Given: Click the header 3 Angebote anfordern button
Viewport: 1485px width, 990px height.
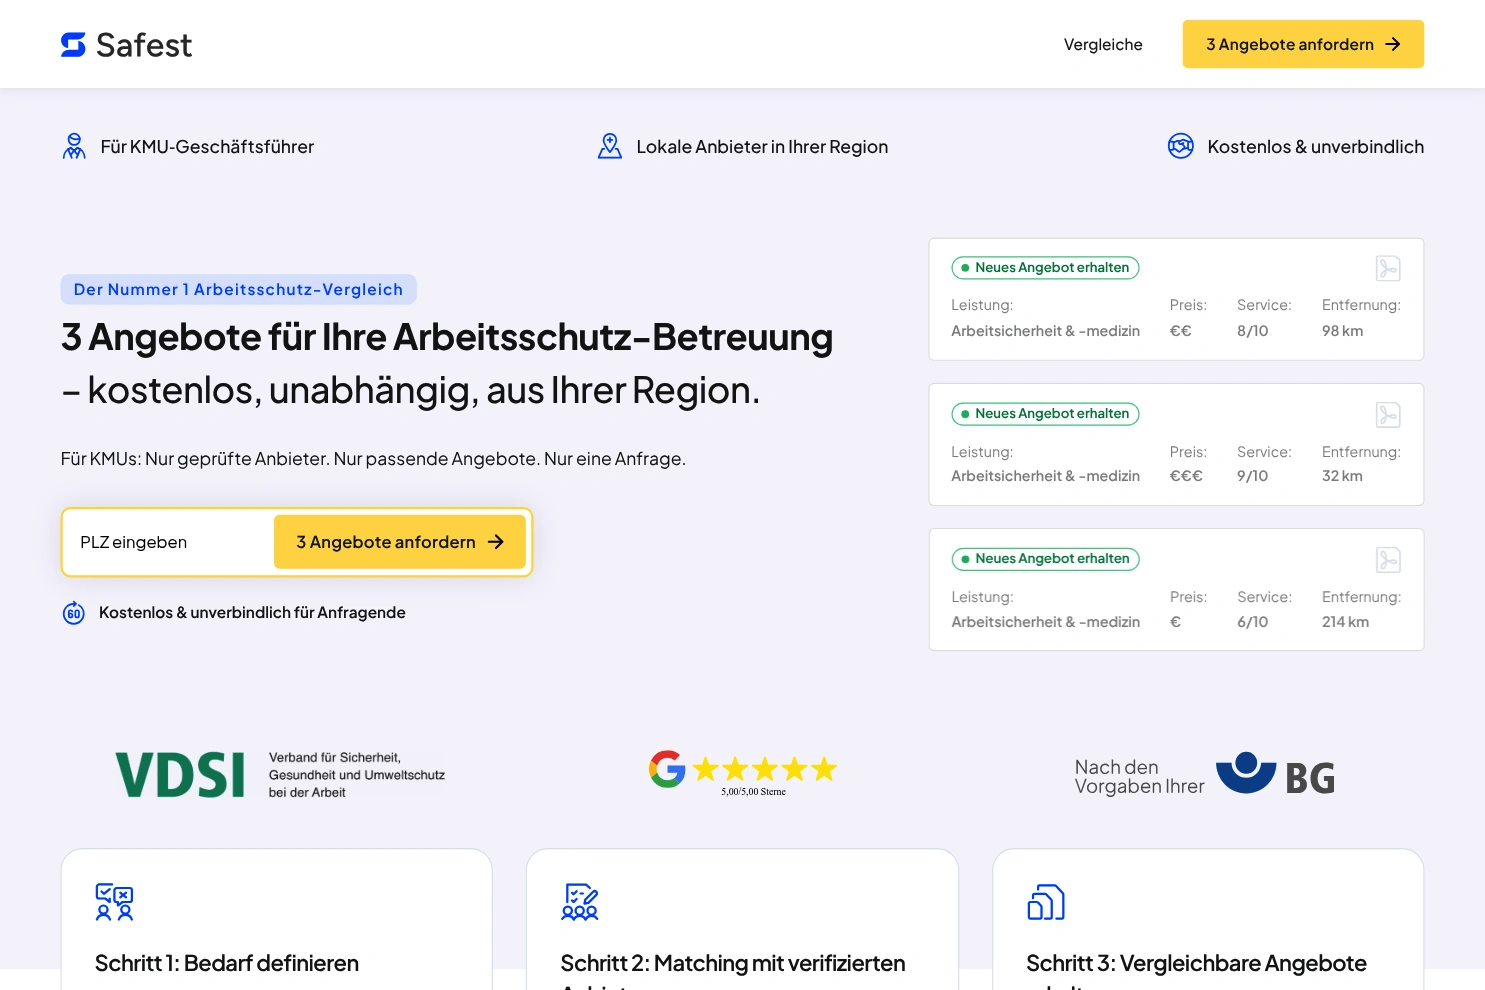Looking at the screenshot, I should [1303, 44].
